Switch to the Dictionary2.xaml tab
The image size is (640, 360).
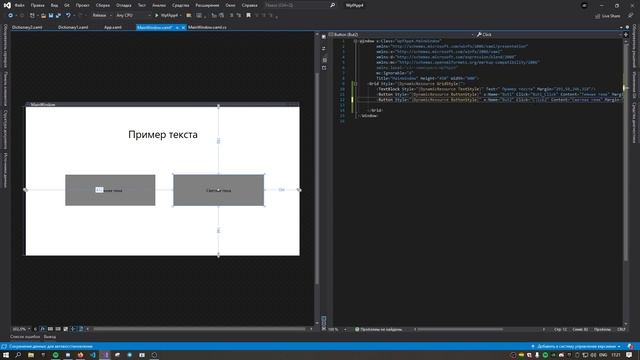(x=27, y=27)
